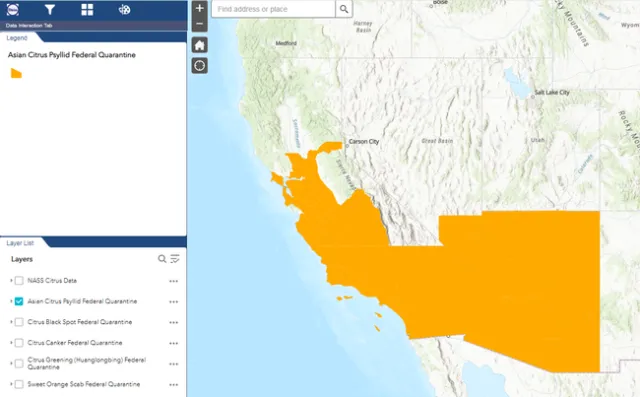
Task: Submit search with magnifier button
Action: pos(344,9)
